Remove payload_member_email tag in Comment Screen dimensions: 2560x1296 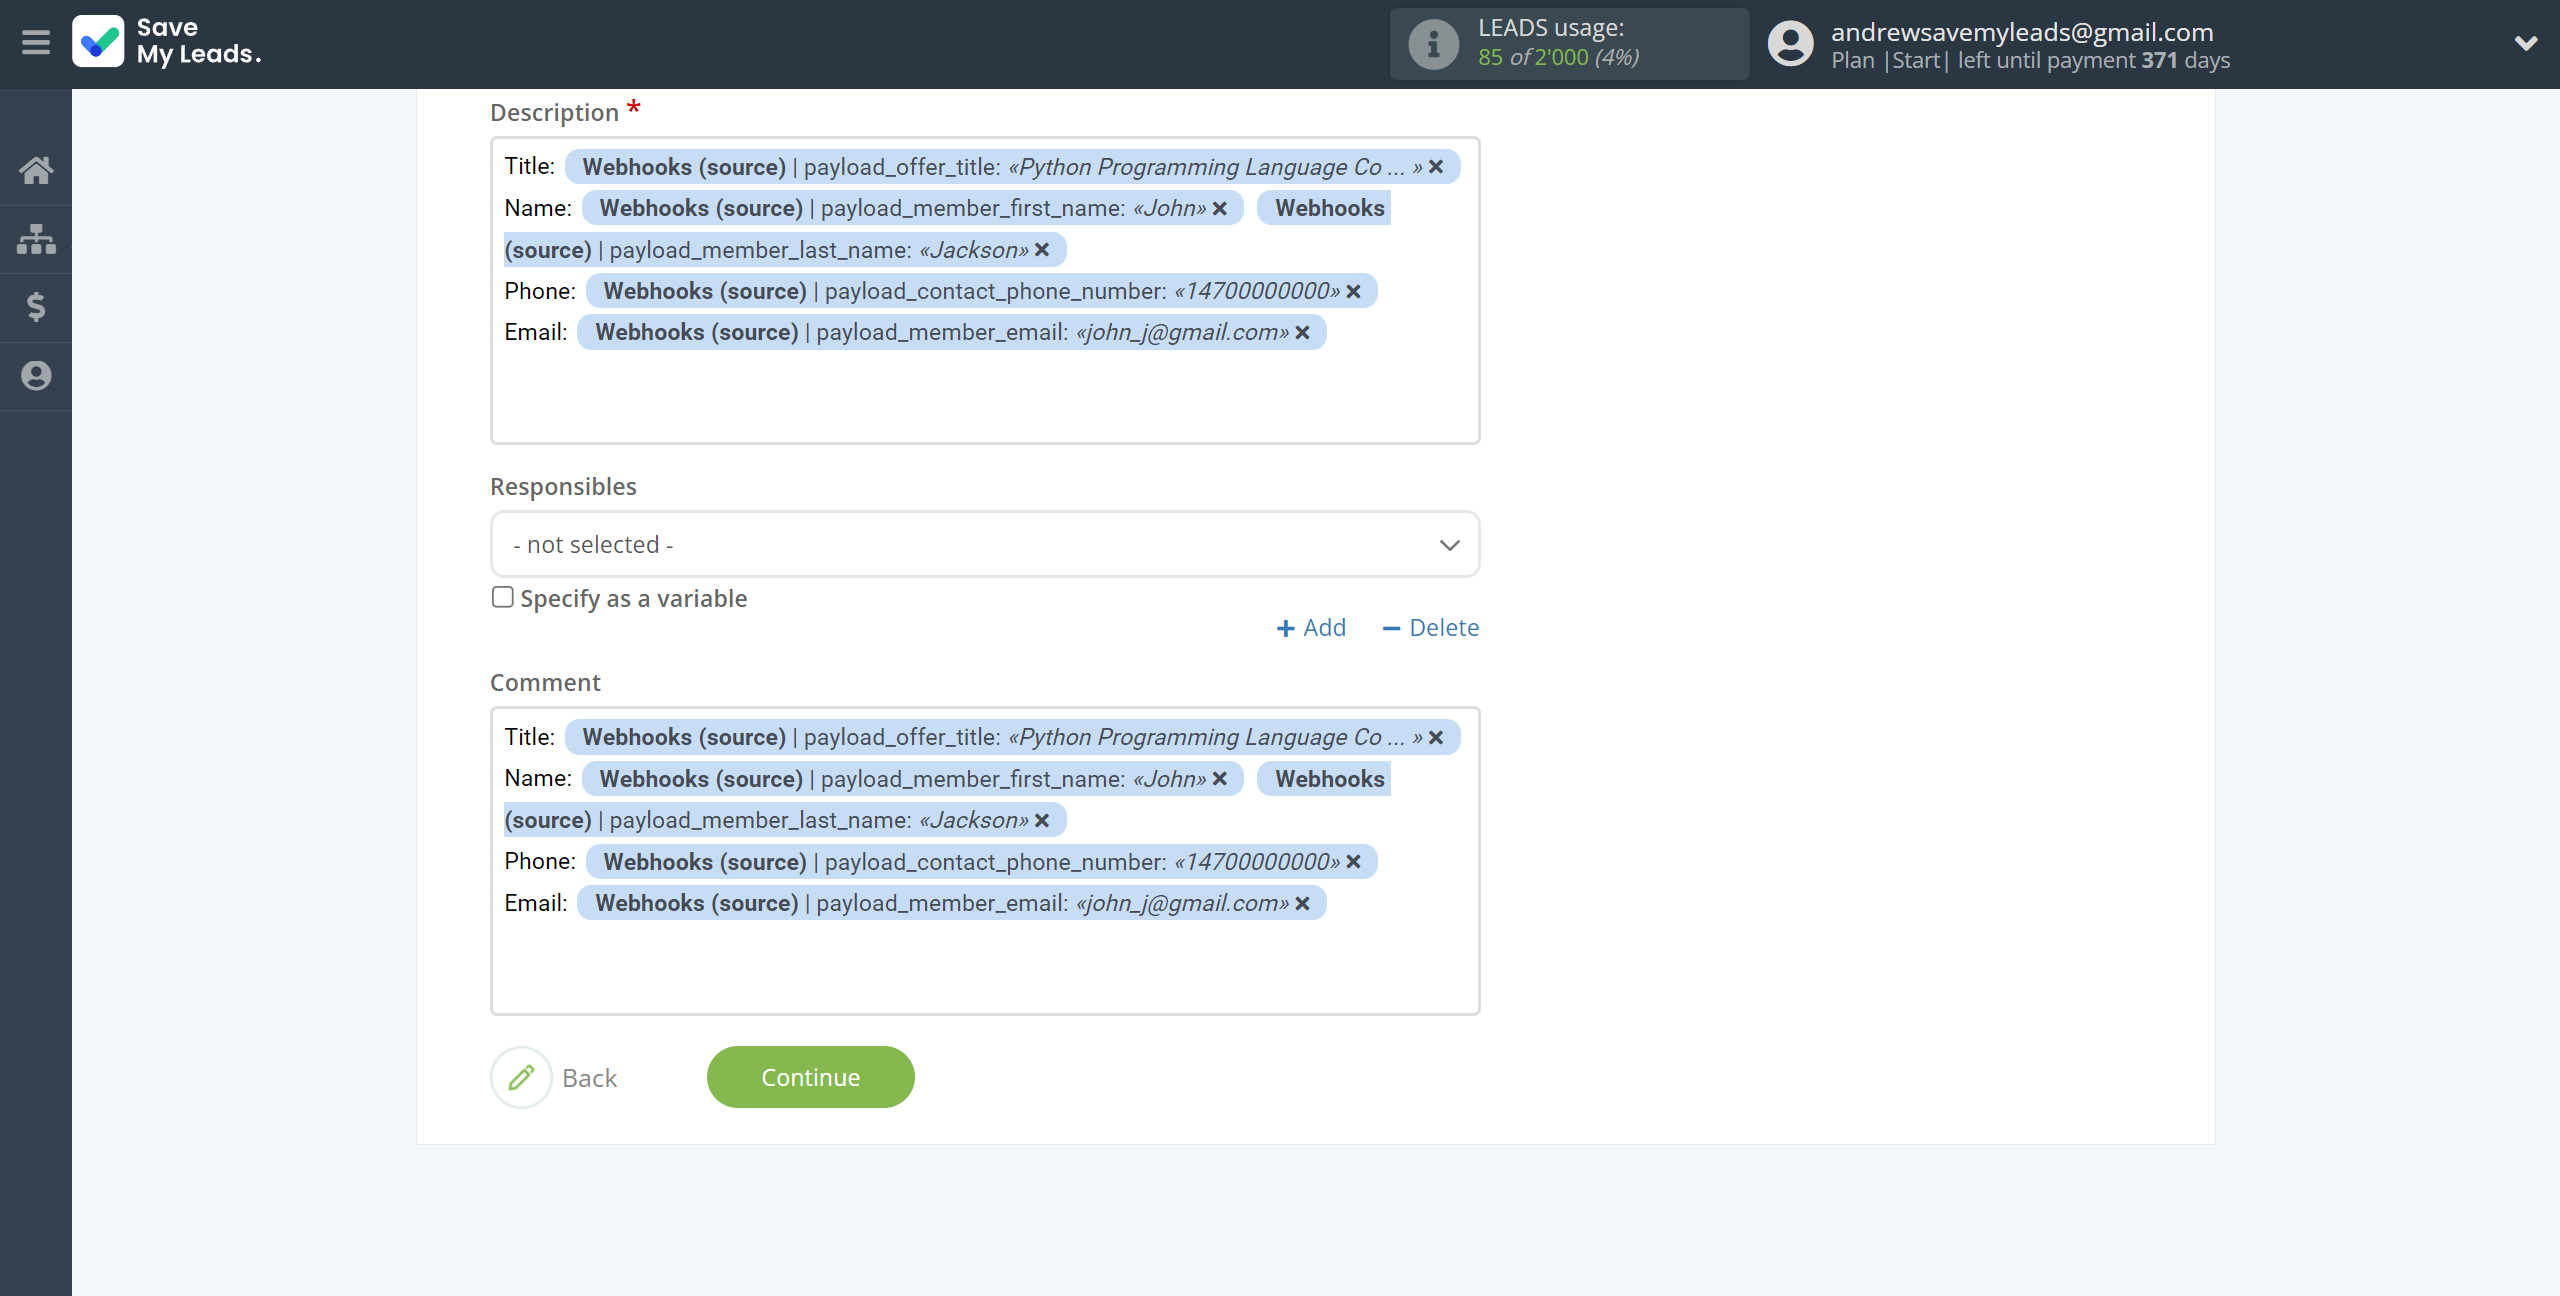click(x=1302, y=904)
